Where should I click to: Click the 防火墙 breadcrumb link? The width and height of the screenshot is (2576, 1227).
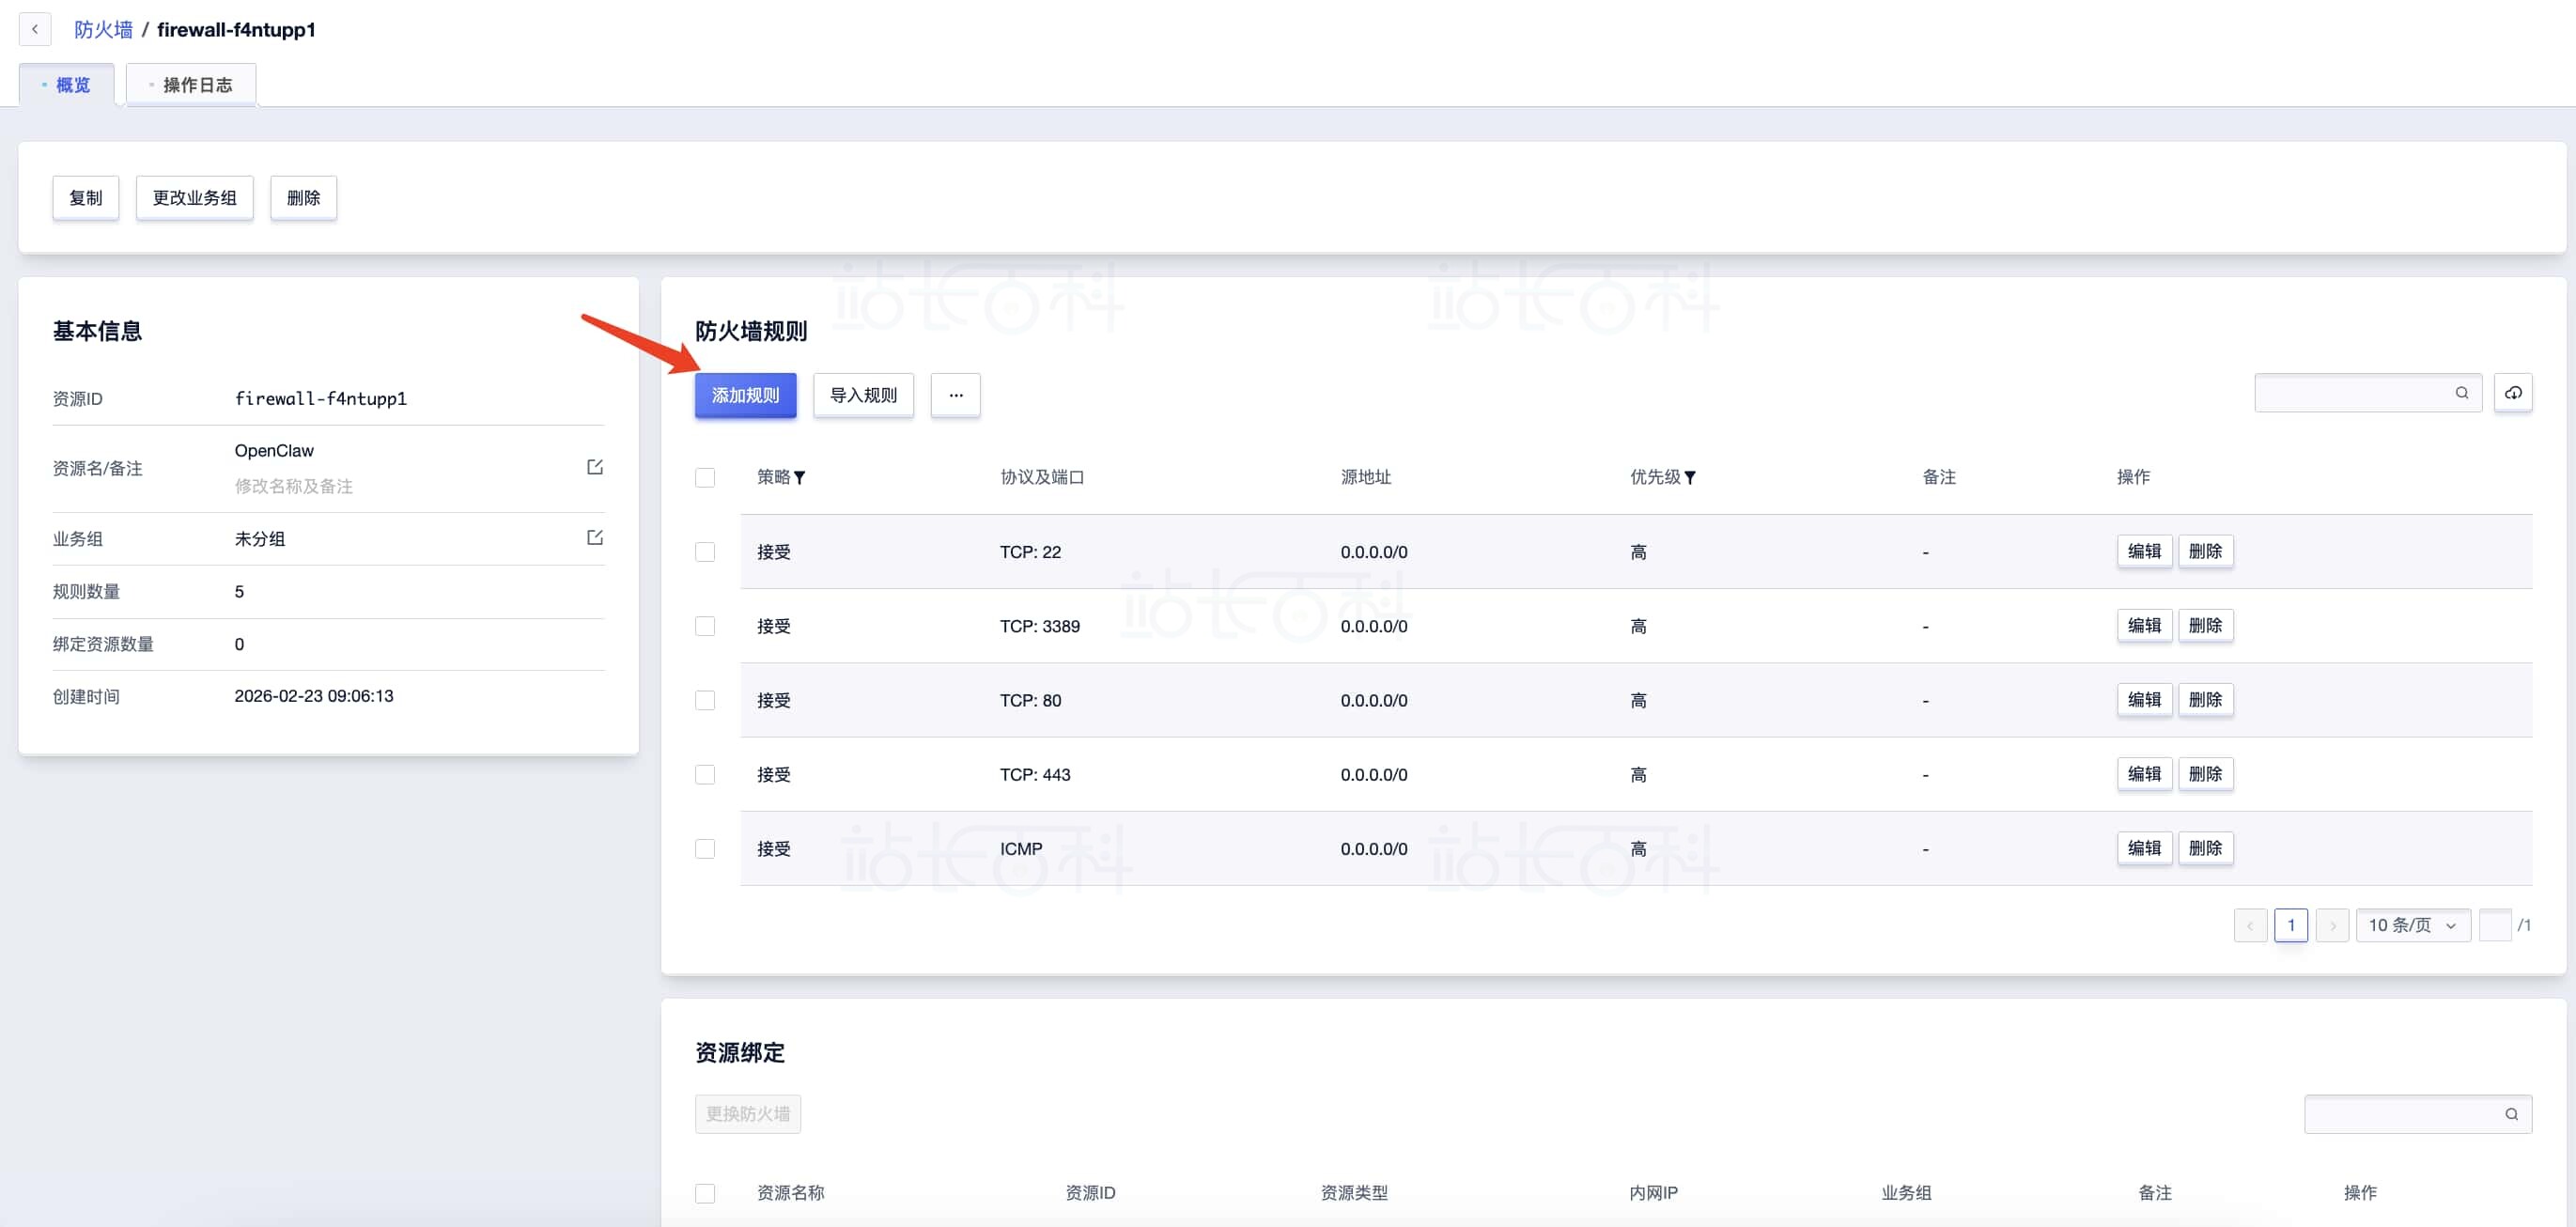[x=103, y=29]
